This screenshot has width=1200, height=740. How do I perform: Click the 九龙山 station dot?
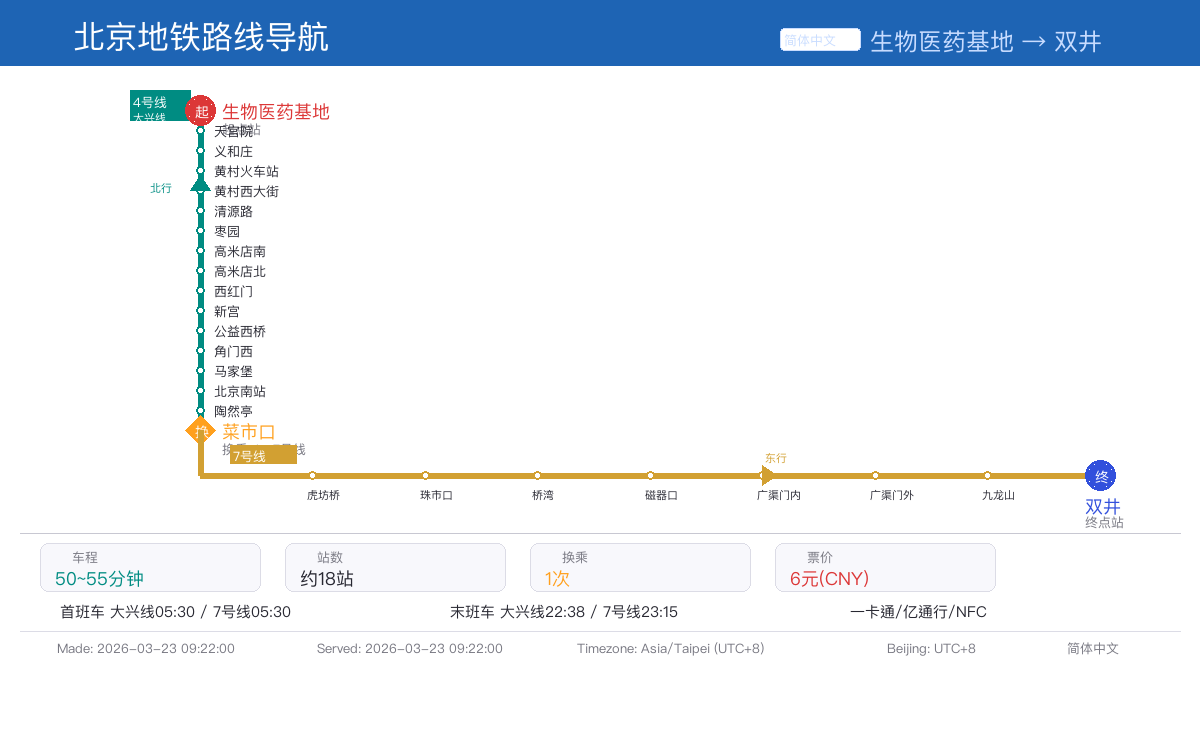987,476
